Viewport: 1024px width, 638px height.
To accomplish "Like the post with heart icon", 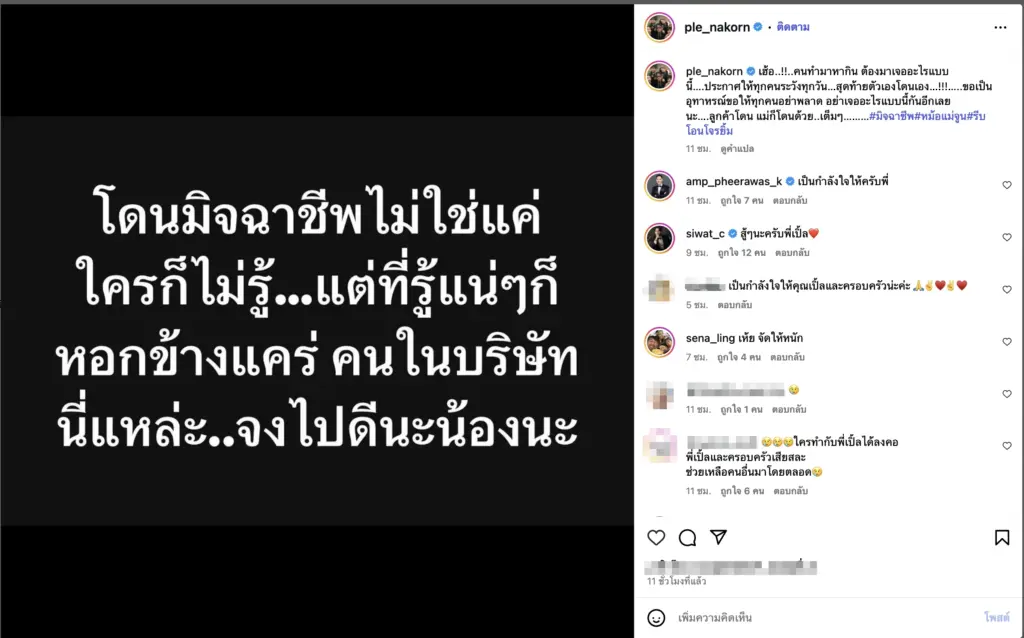I will pyautogui.click(x=656, y=537).
